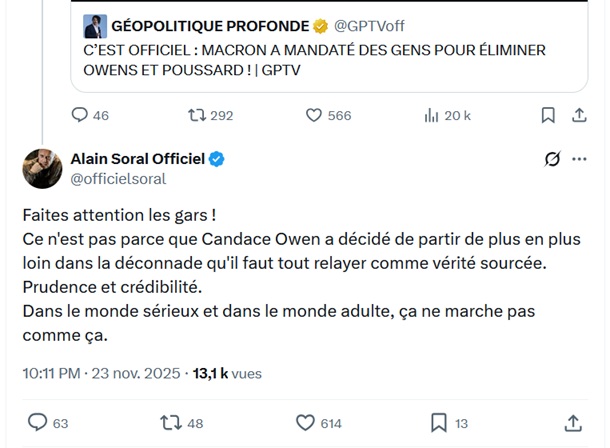Click the @officielsoral handle
This screenshot has height=448, width=610.
117,178
